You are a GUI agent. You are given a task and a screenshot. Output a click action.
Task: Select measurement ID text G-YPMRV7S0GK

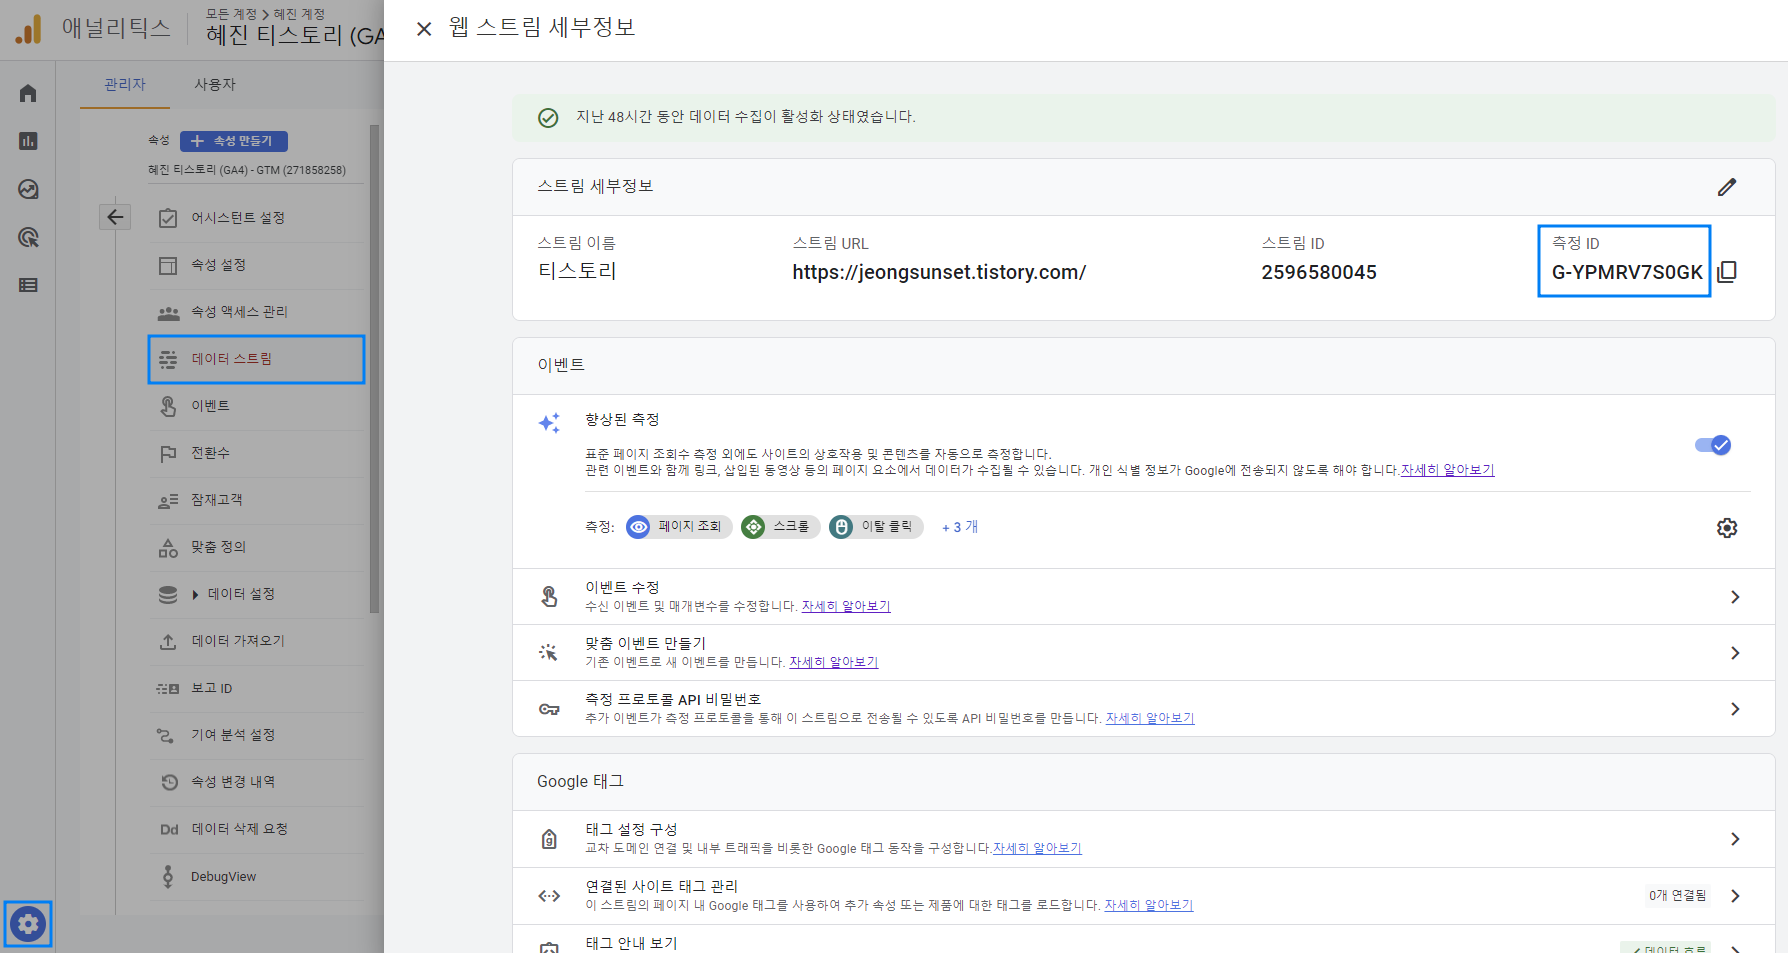[x=1627, y=272]
